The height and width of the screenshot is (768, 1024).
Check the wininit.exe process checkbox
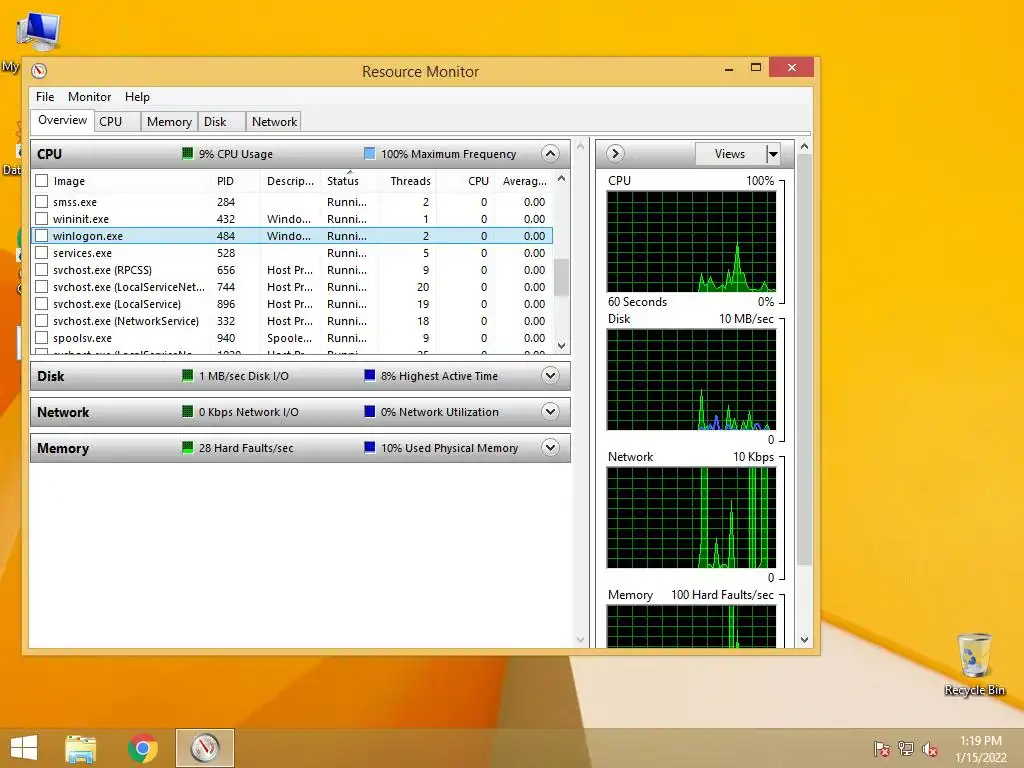[x=41, y=218]
